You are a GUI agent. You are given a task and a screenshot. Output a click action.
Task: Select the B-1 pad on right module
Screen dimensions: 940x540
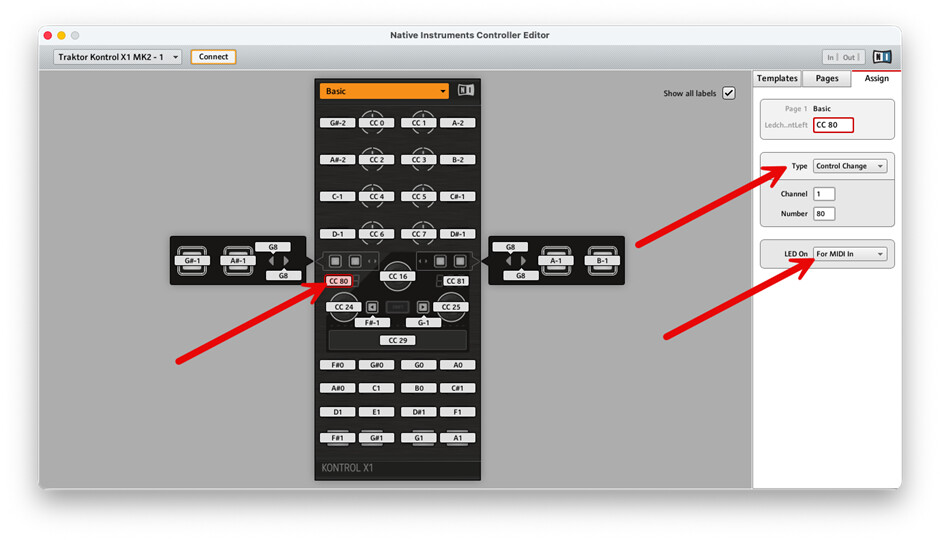(602, 260)
